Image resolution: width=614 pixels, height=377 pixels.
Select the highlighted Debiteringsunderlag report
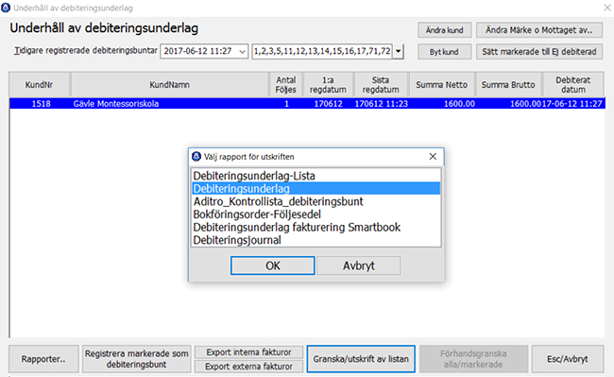tap(316, 189)
